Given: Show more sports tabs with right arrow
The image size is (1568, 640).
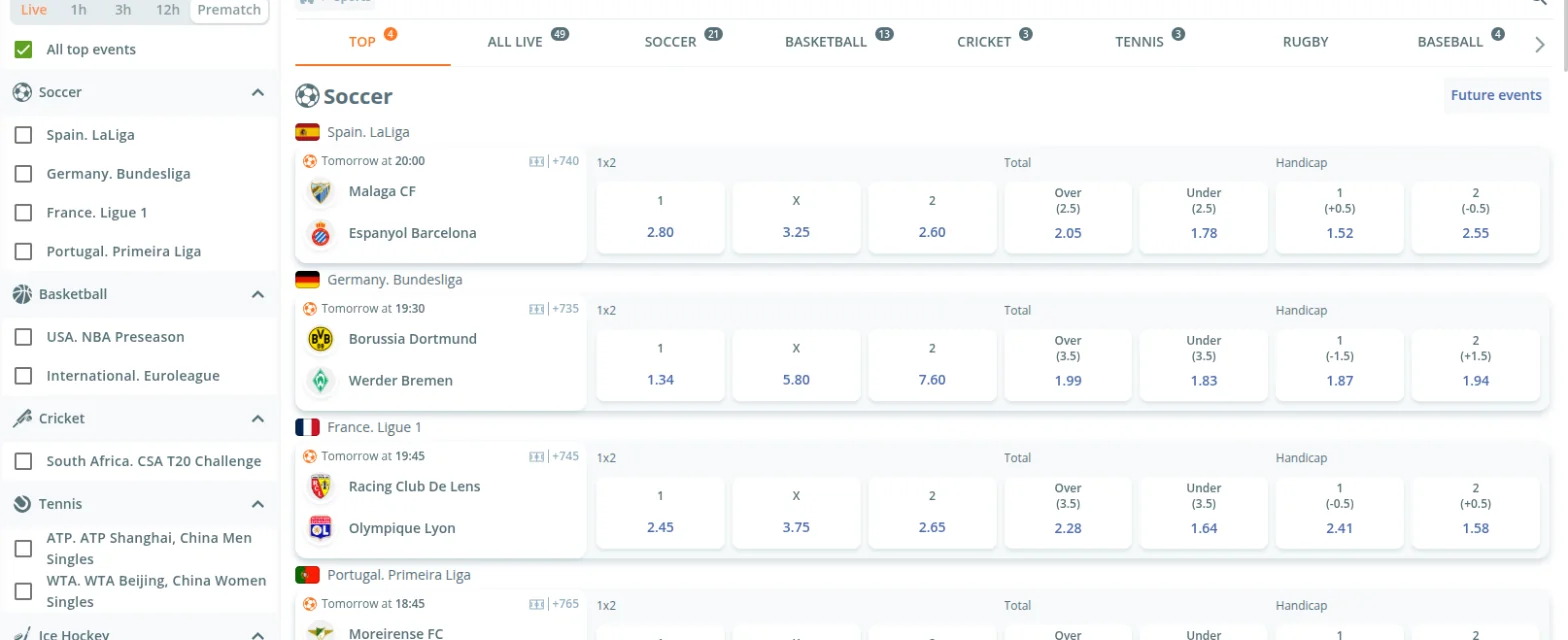Looking at the screenshot, I should [x=1539, y=43].
